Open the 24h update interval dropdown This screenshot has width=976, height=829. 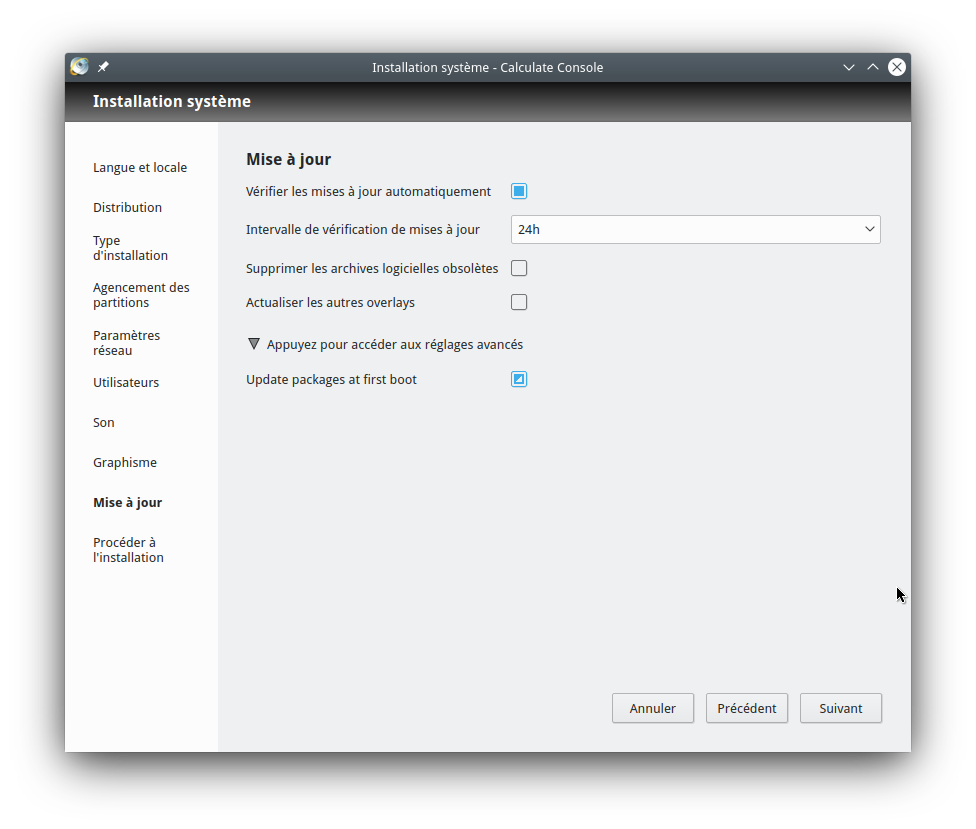695,229
